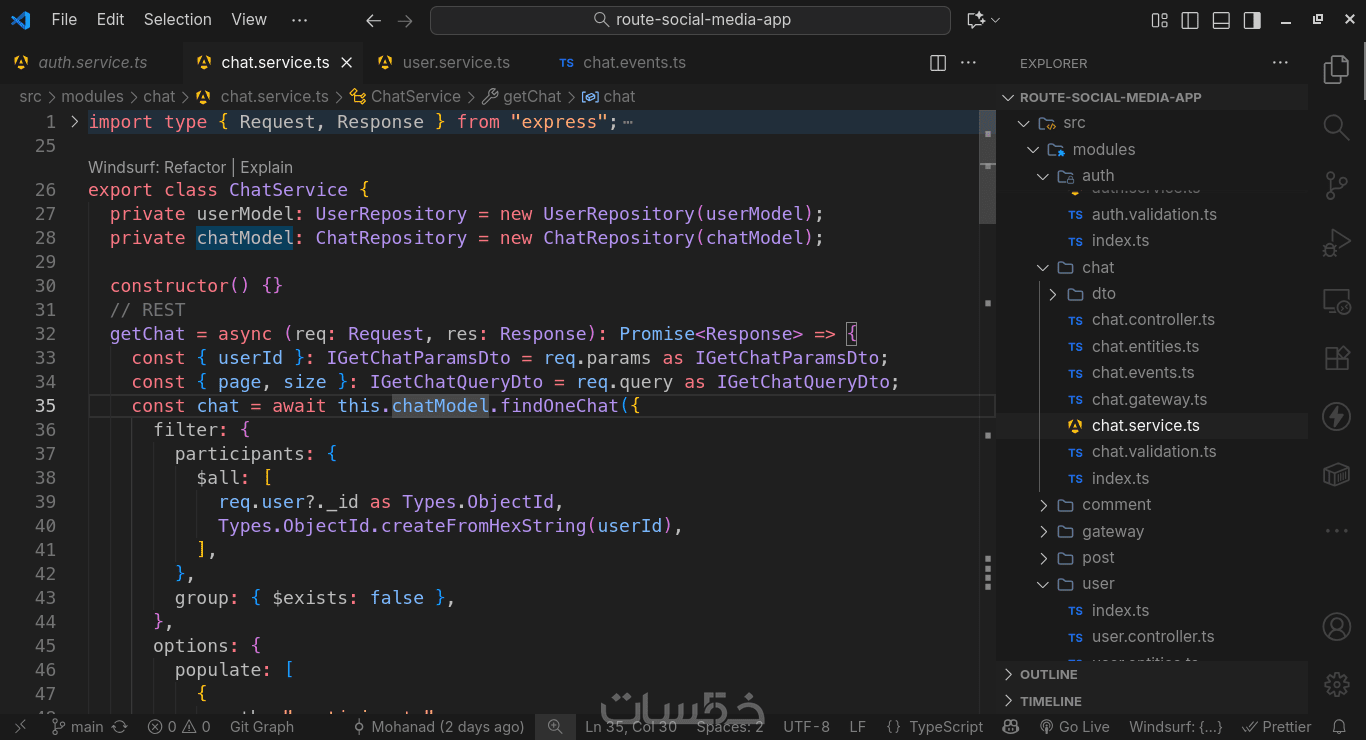Click the main branch in status bar

tap(77, 727)
